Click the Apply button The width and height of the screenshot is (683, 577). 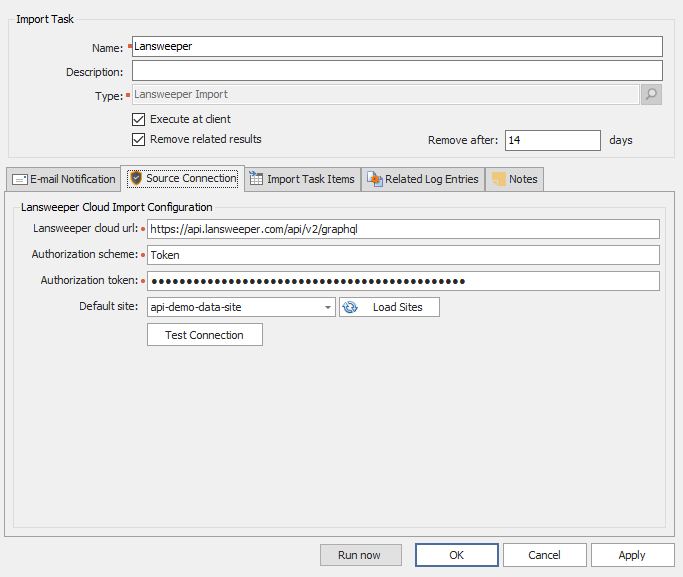tap(632, 555)
